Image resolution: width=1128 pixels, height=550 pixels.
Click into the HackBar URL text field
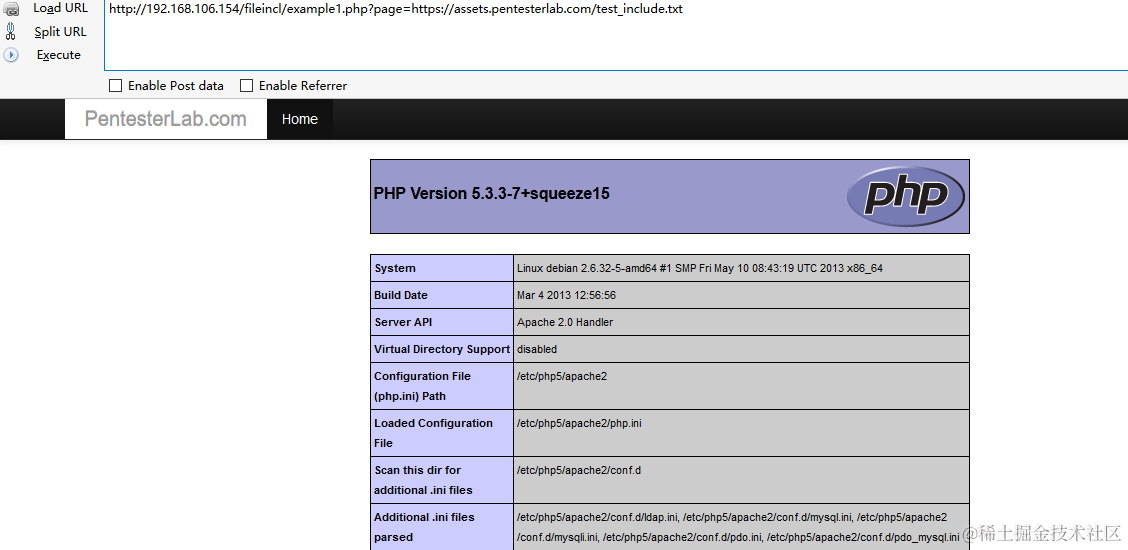[x=616, y=35]
